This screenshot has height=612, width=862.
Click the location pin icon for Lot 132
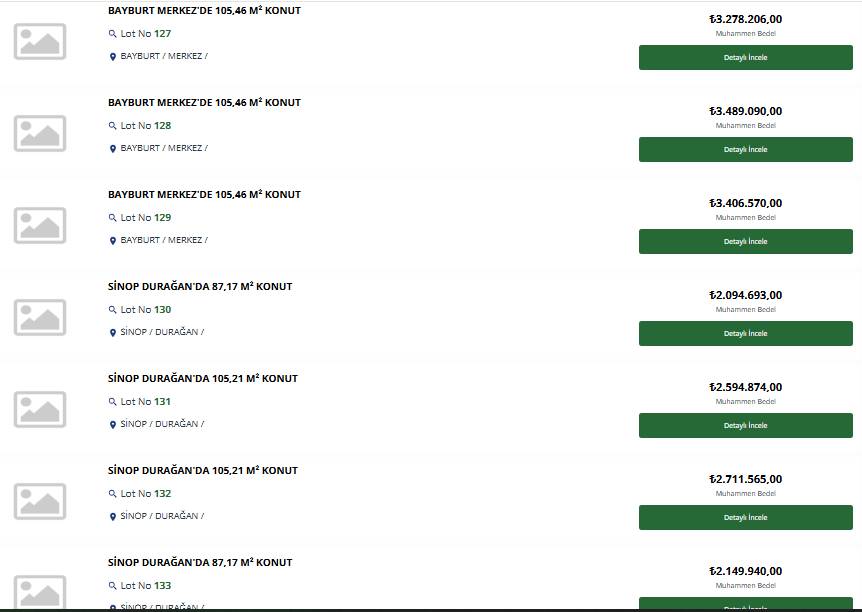click(x=113, y=517)
